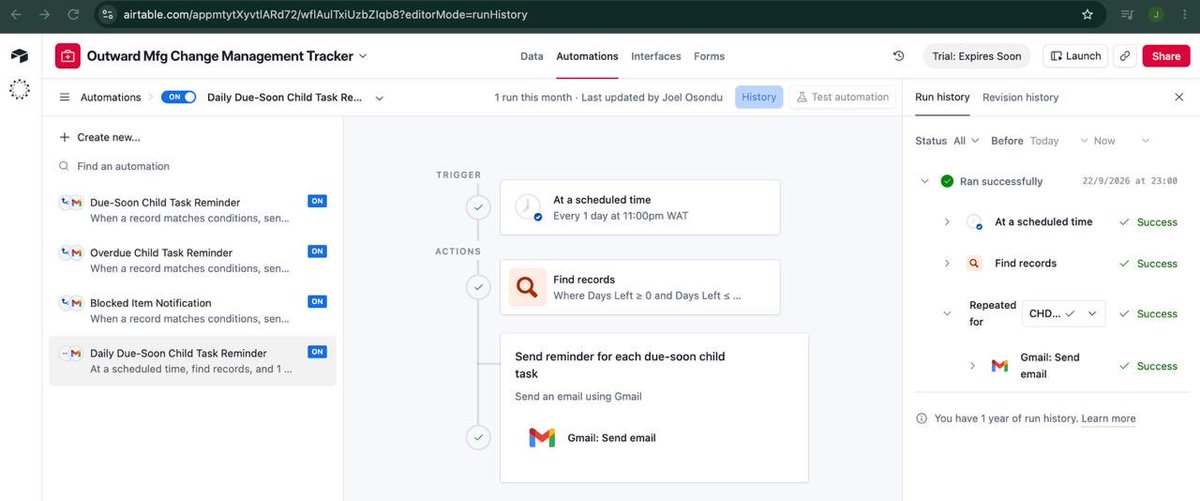This screenshot has width=1200, height=501.
Task: Toggle ON badge for Blocked Item Notification
Action: click(x=317, y=301)
